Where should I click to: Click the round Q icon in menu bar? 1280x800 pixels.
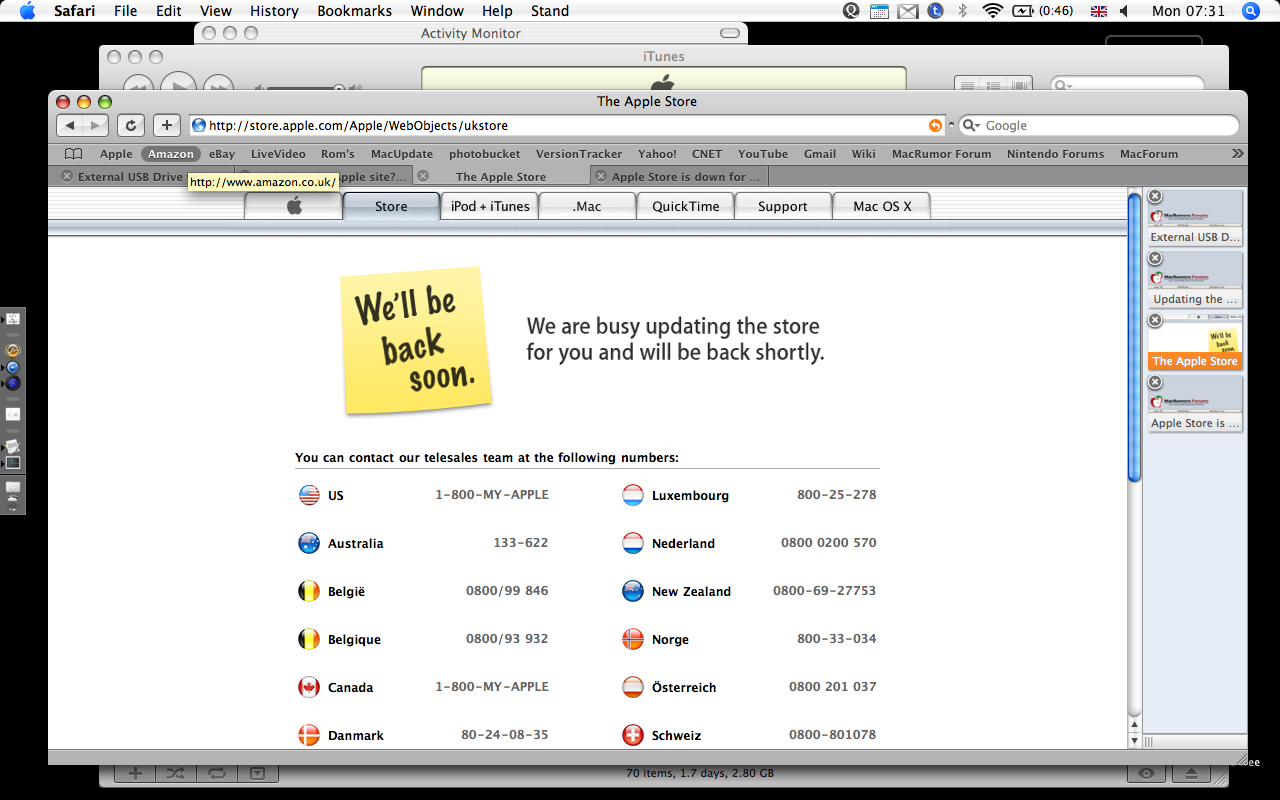coord(851,11)
